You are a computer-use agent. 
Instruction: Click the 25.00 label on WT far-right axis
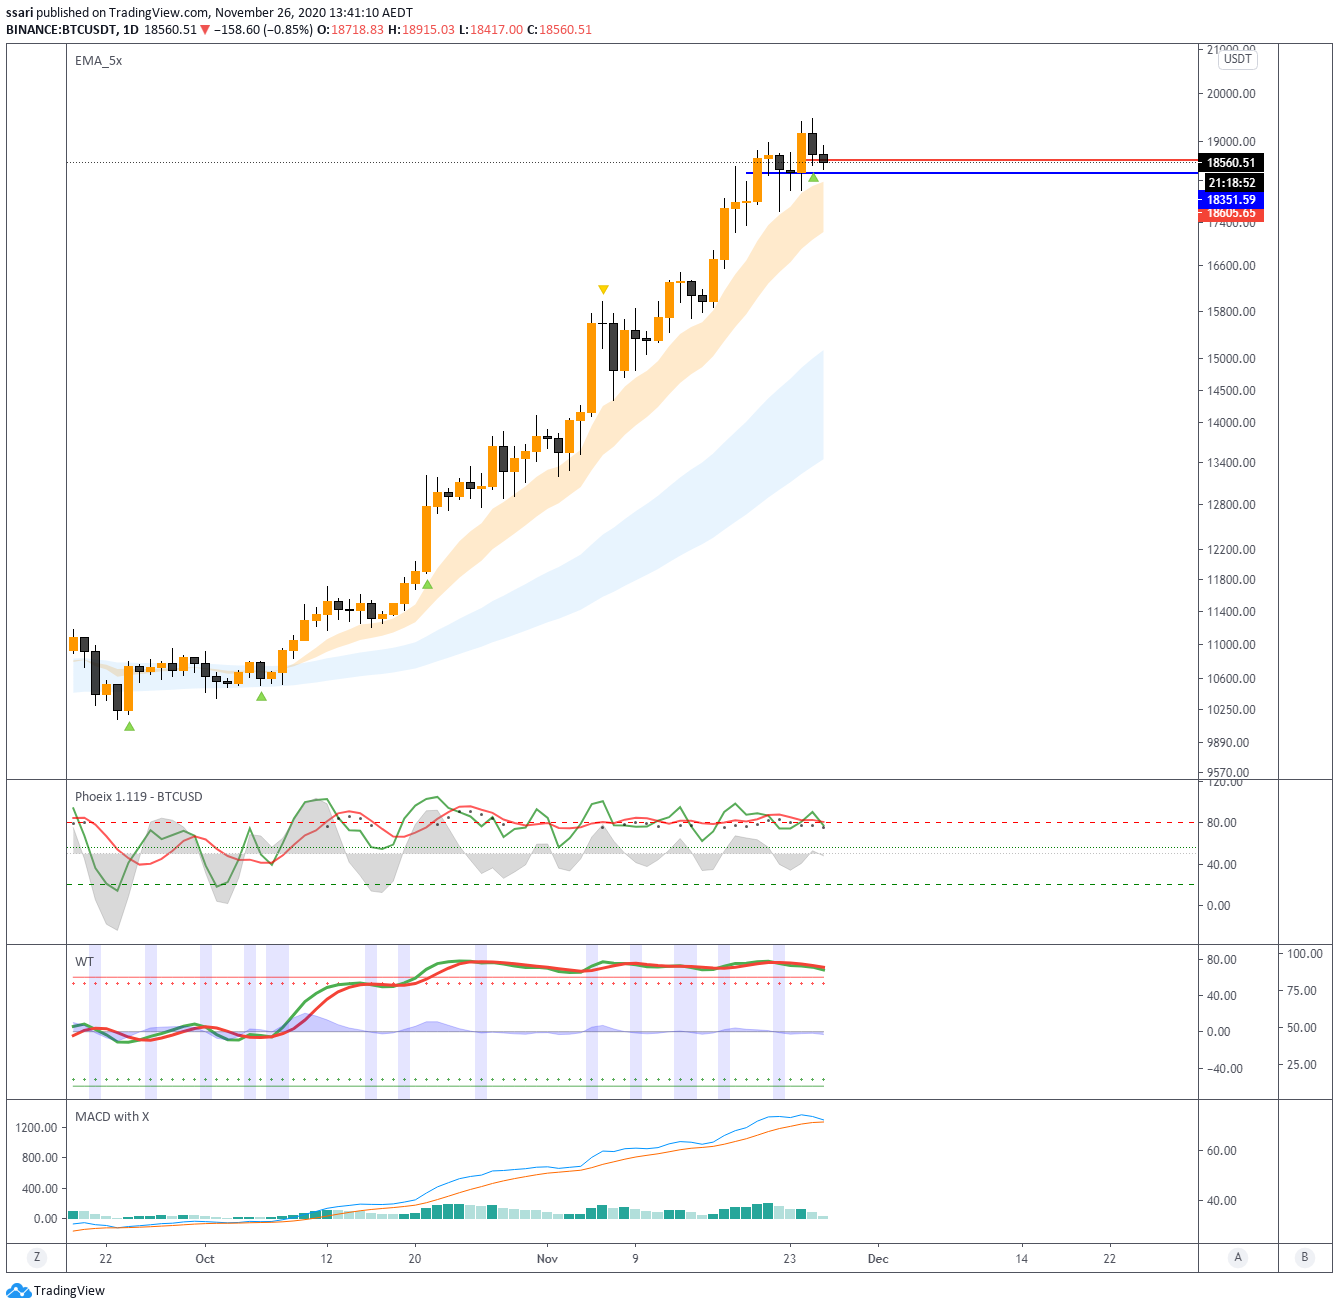pyautogui.click(x=1302, y=1065)
